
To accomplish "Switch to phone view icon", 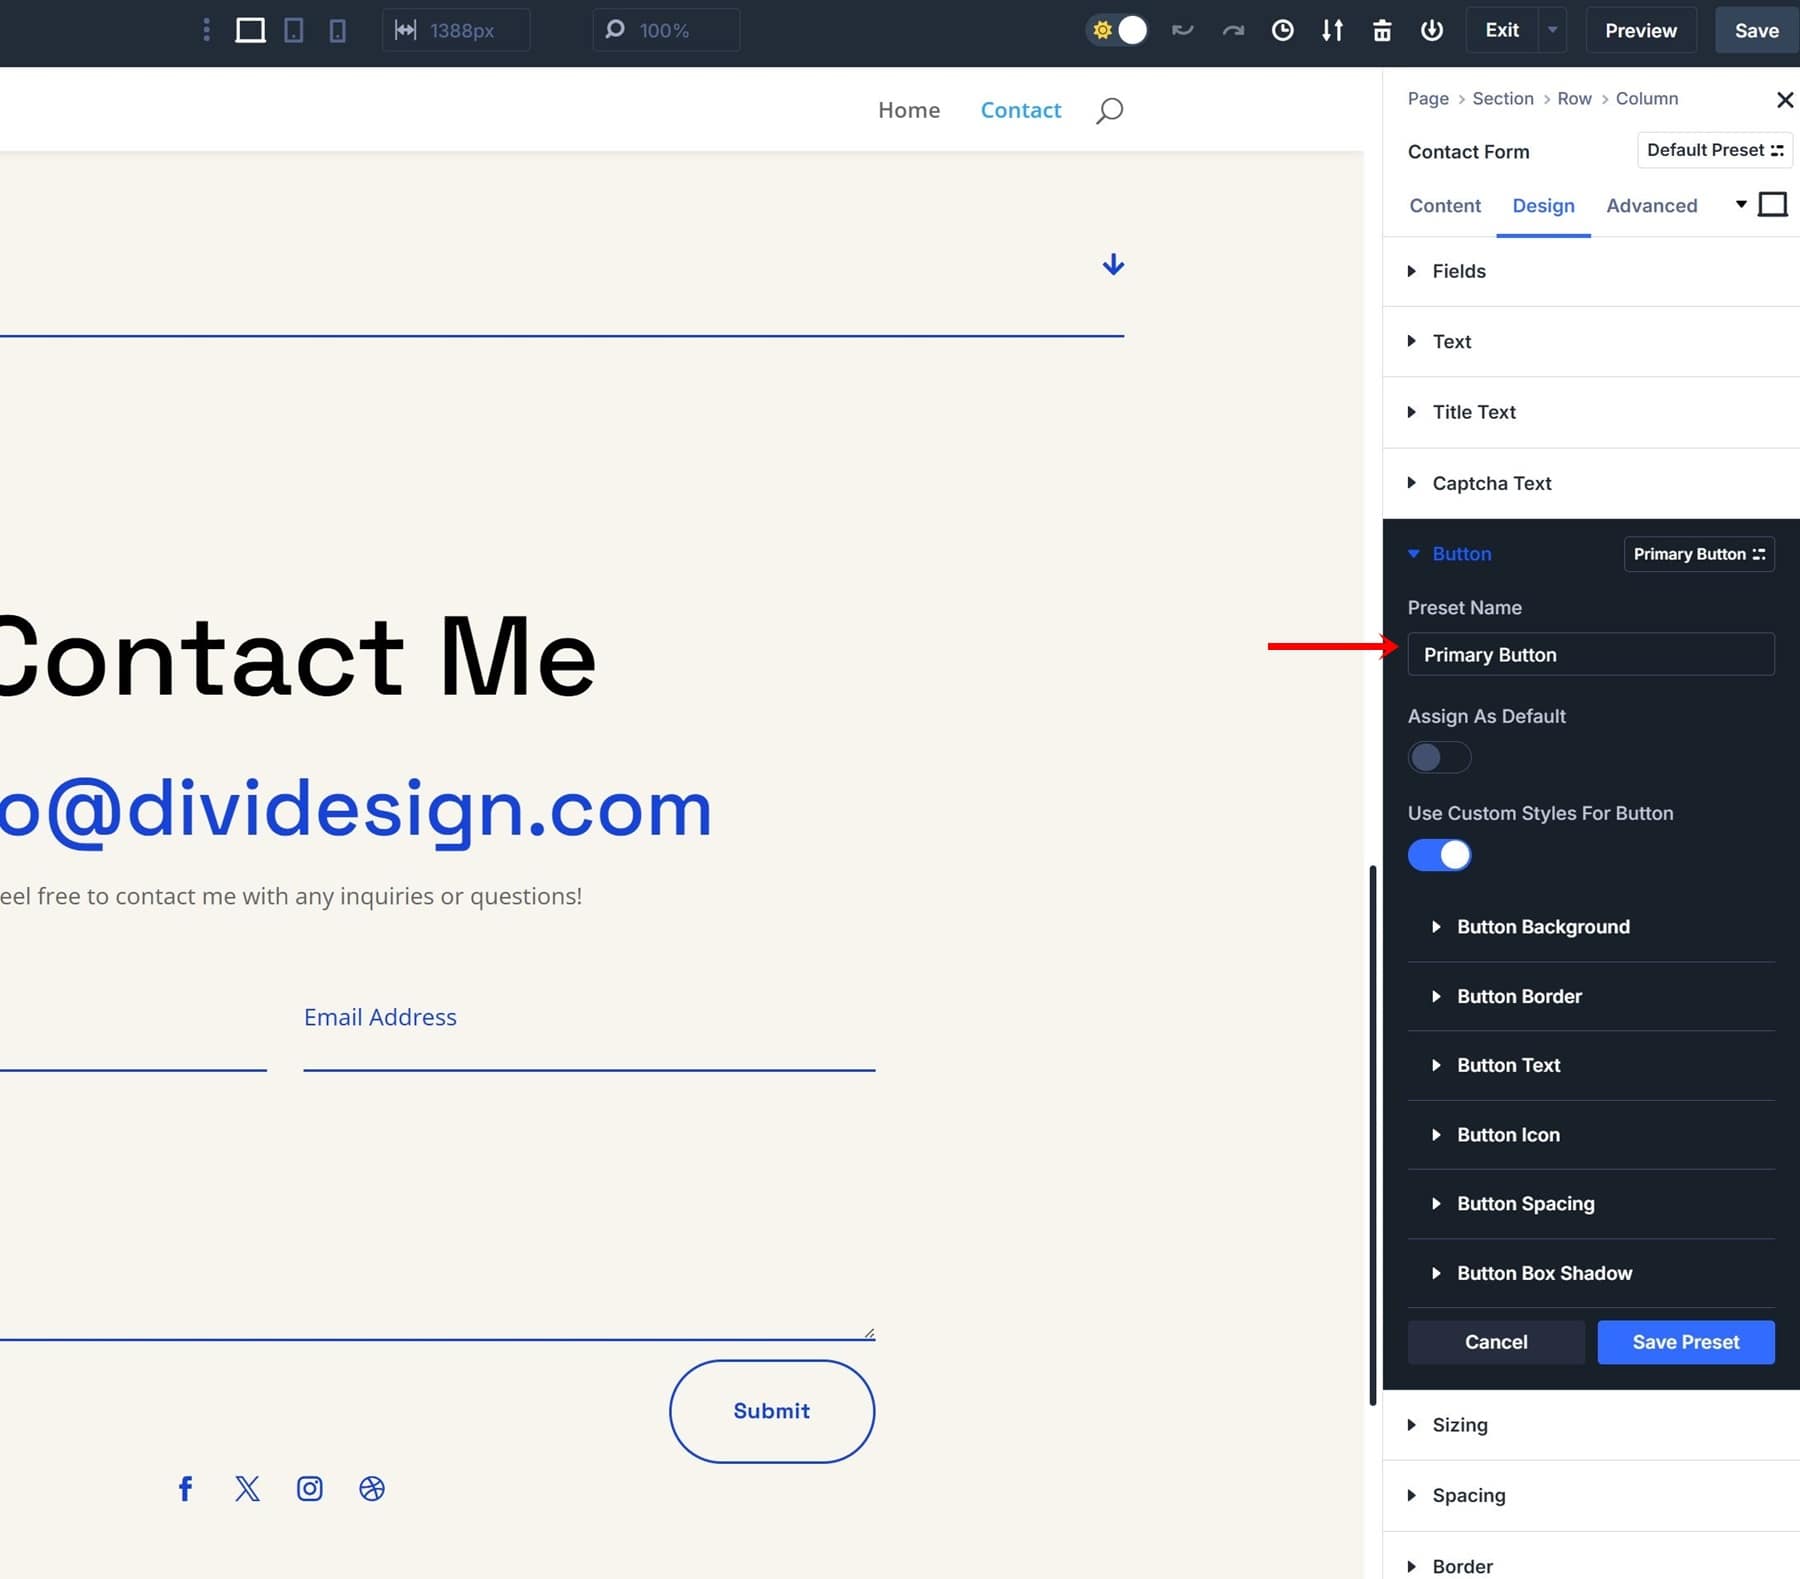I will 338,31.
